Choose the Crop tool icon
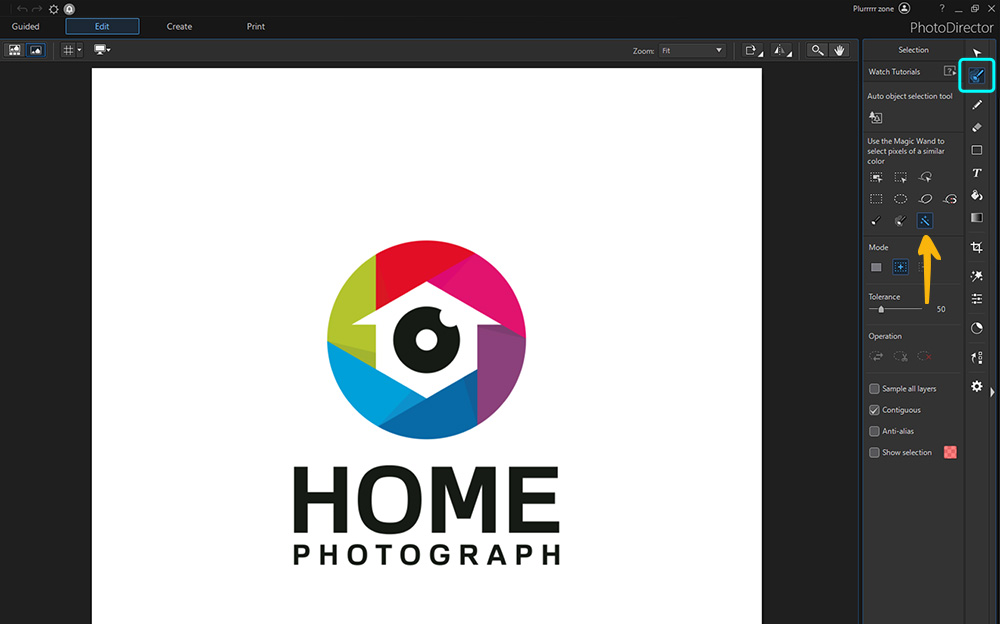Screen dimensions: 1000x624 pyautogui.click(x=976, y=247)
